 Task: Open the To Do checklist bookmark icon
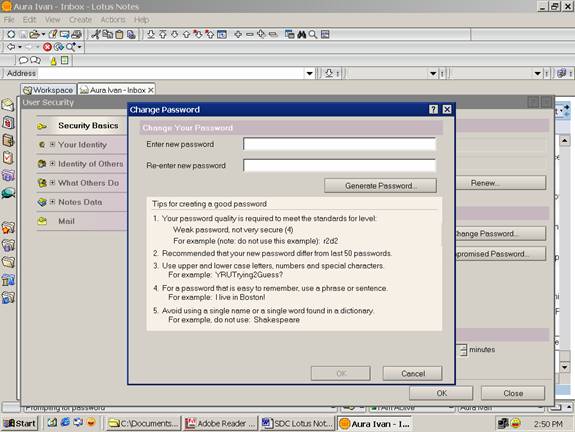8,158
